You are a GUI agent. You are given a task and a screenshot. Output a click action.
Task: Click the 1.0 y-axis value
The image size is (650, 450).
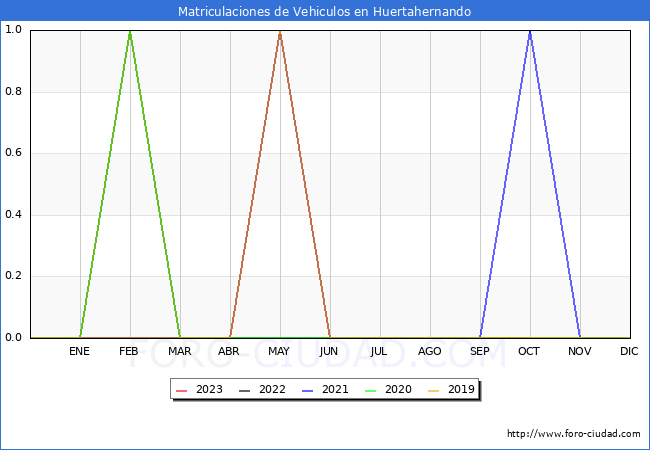[x=13, y=30]
